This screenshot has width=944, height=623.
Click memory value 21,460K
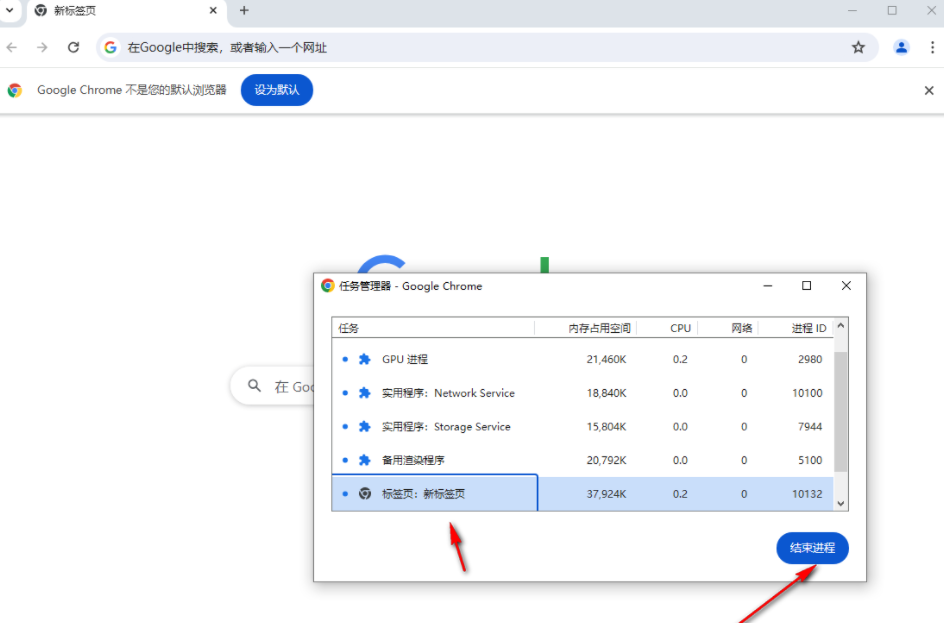[606, 359]
